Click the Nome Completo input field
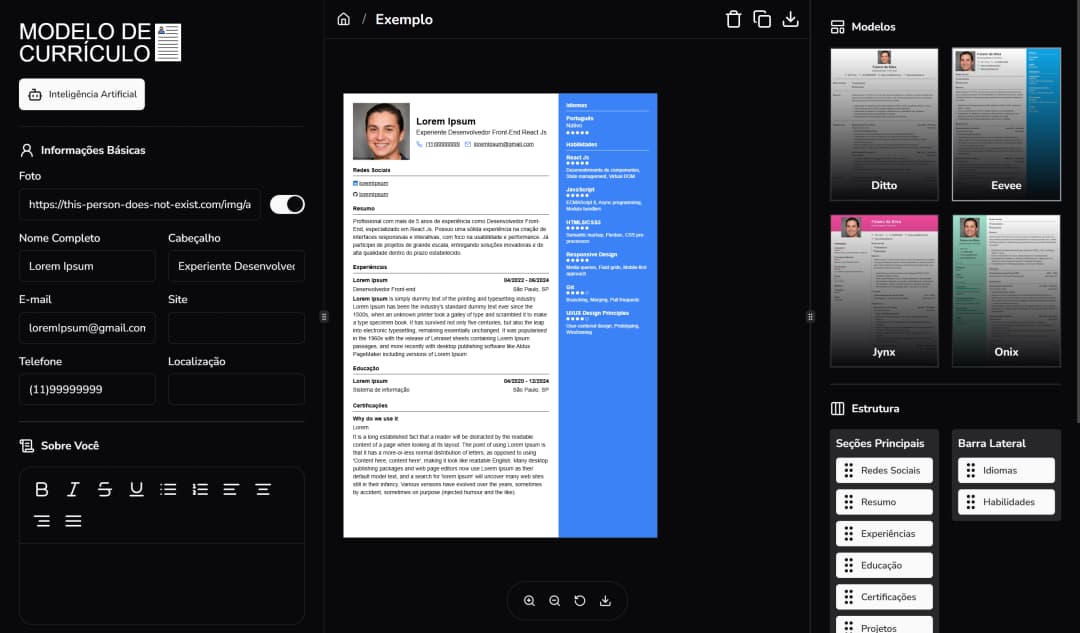 coord(87,266)
